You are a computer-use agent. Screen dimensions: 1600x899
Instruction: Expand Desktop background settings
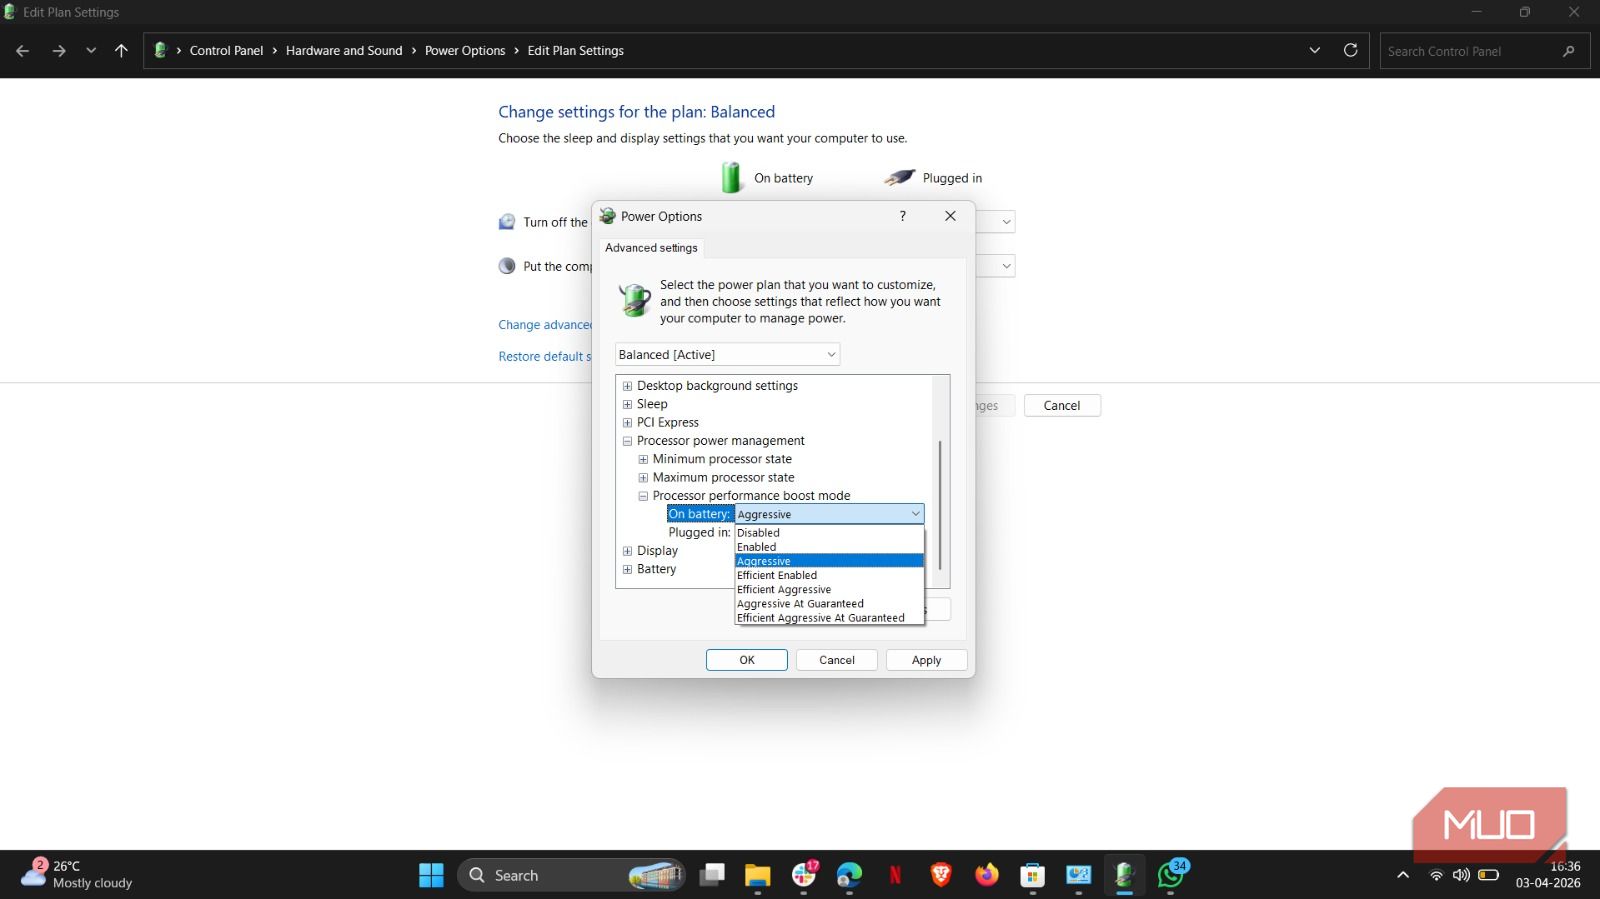(627, 386)
